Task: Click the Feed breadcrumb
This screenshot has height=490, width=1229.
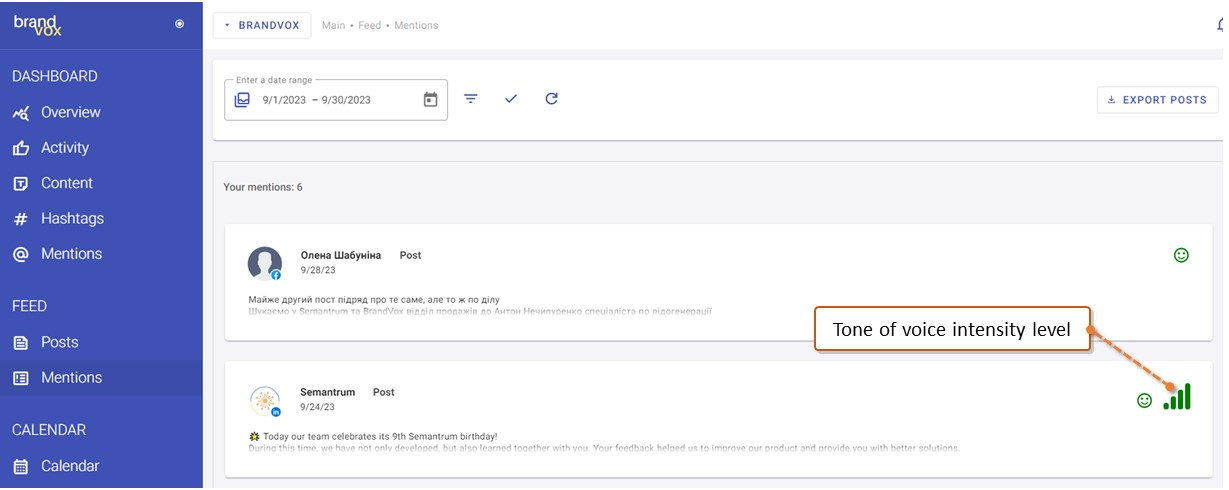Action: point(370,25)
